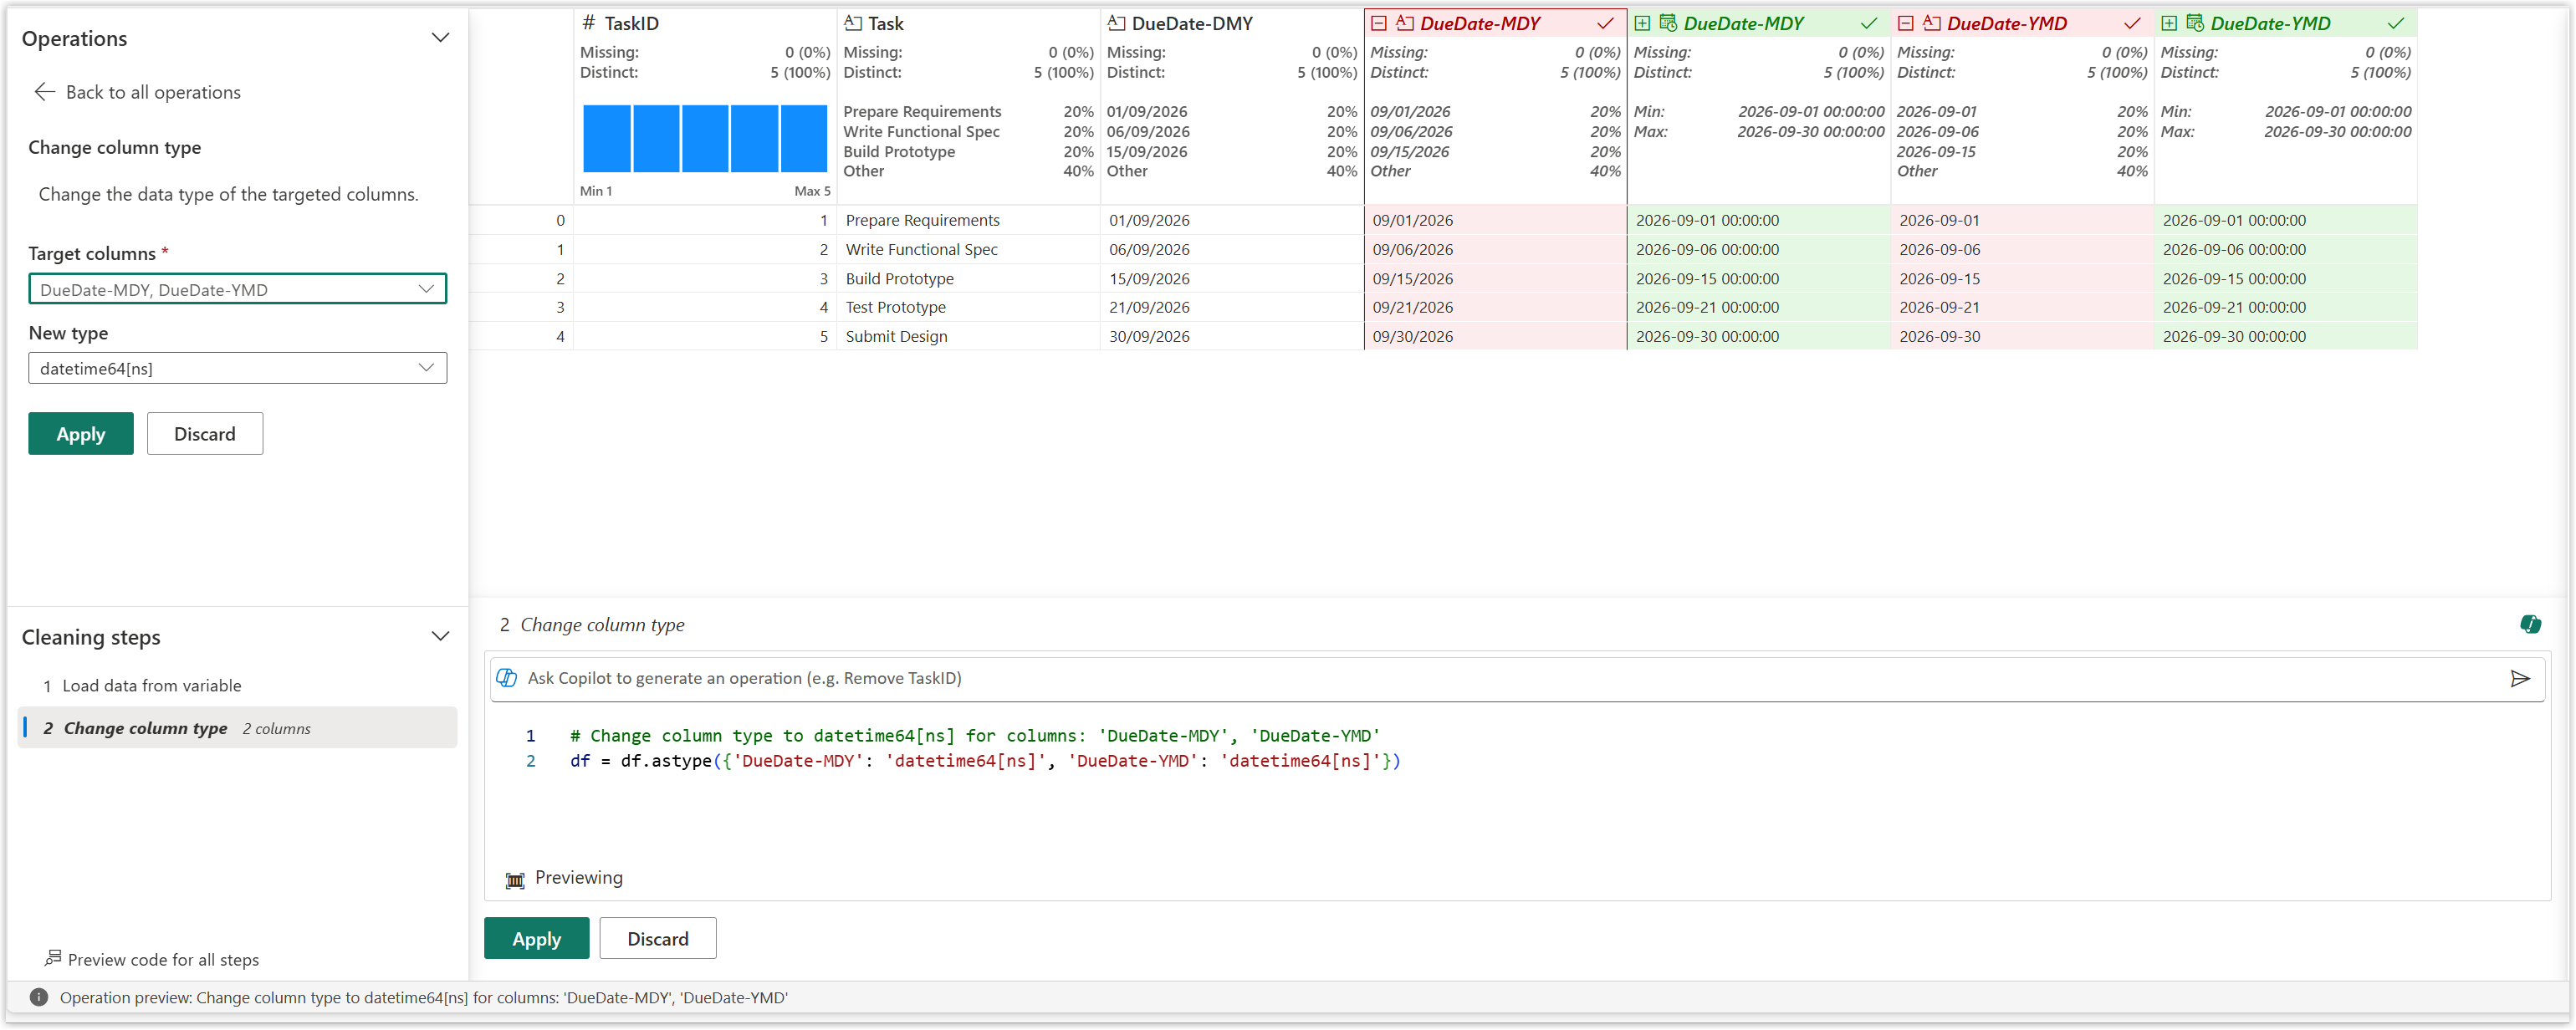Open the Target columns dropdown
This screenshot has width=2576, height=1030.
click(237, 289)
